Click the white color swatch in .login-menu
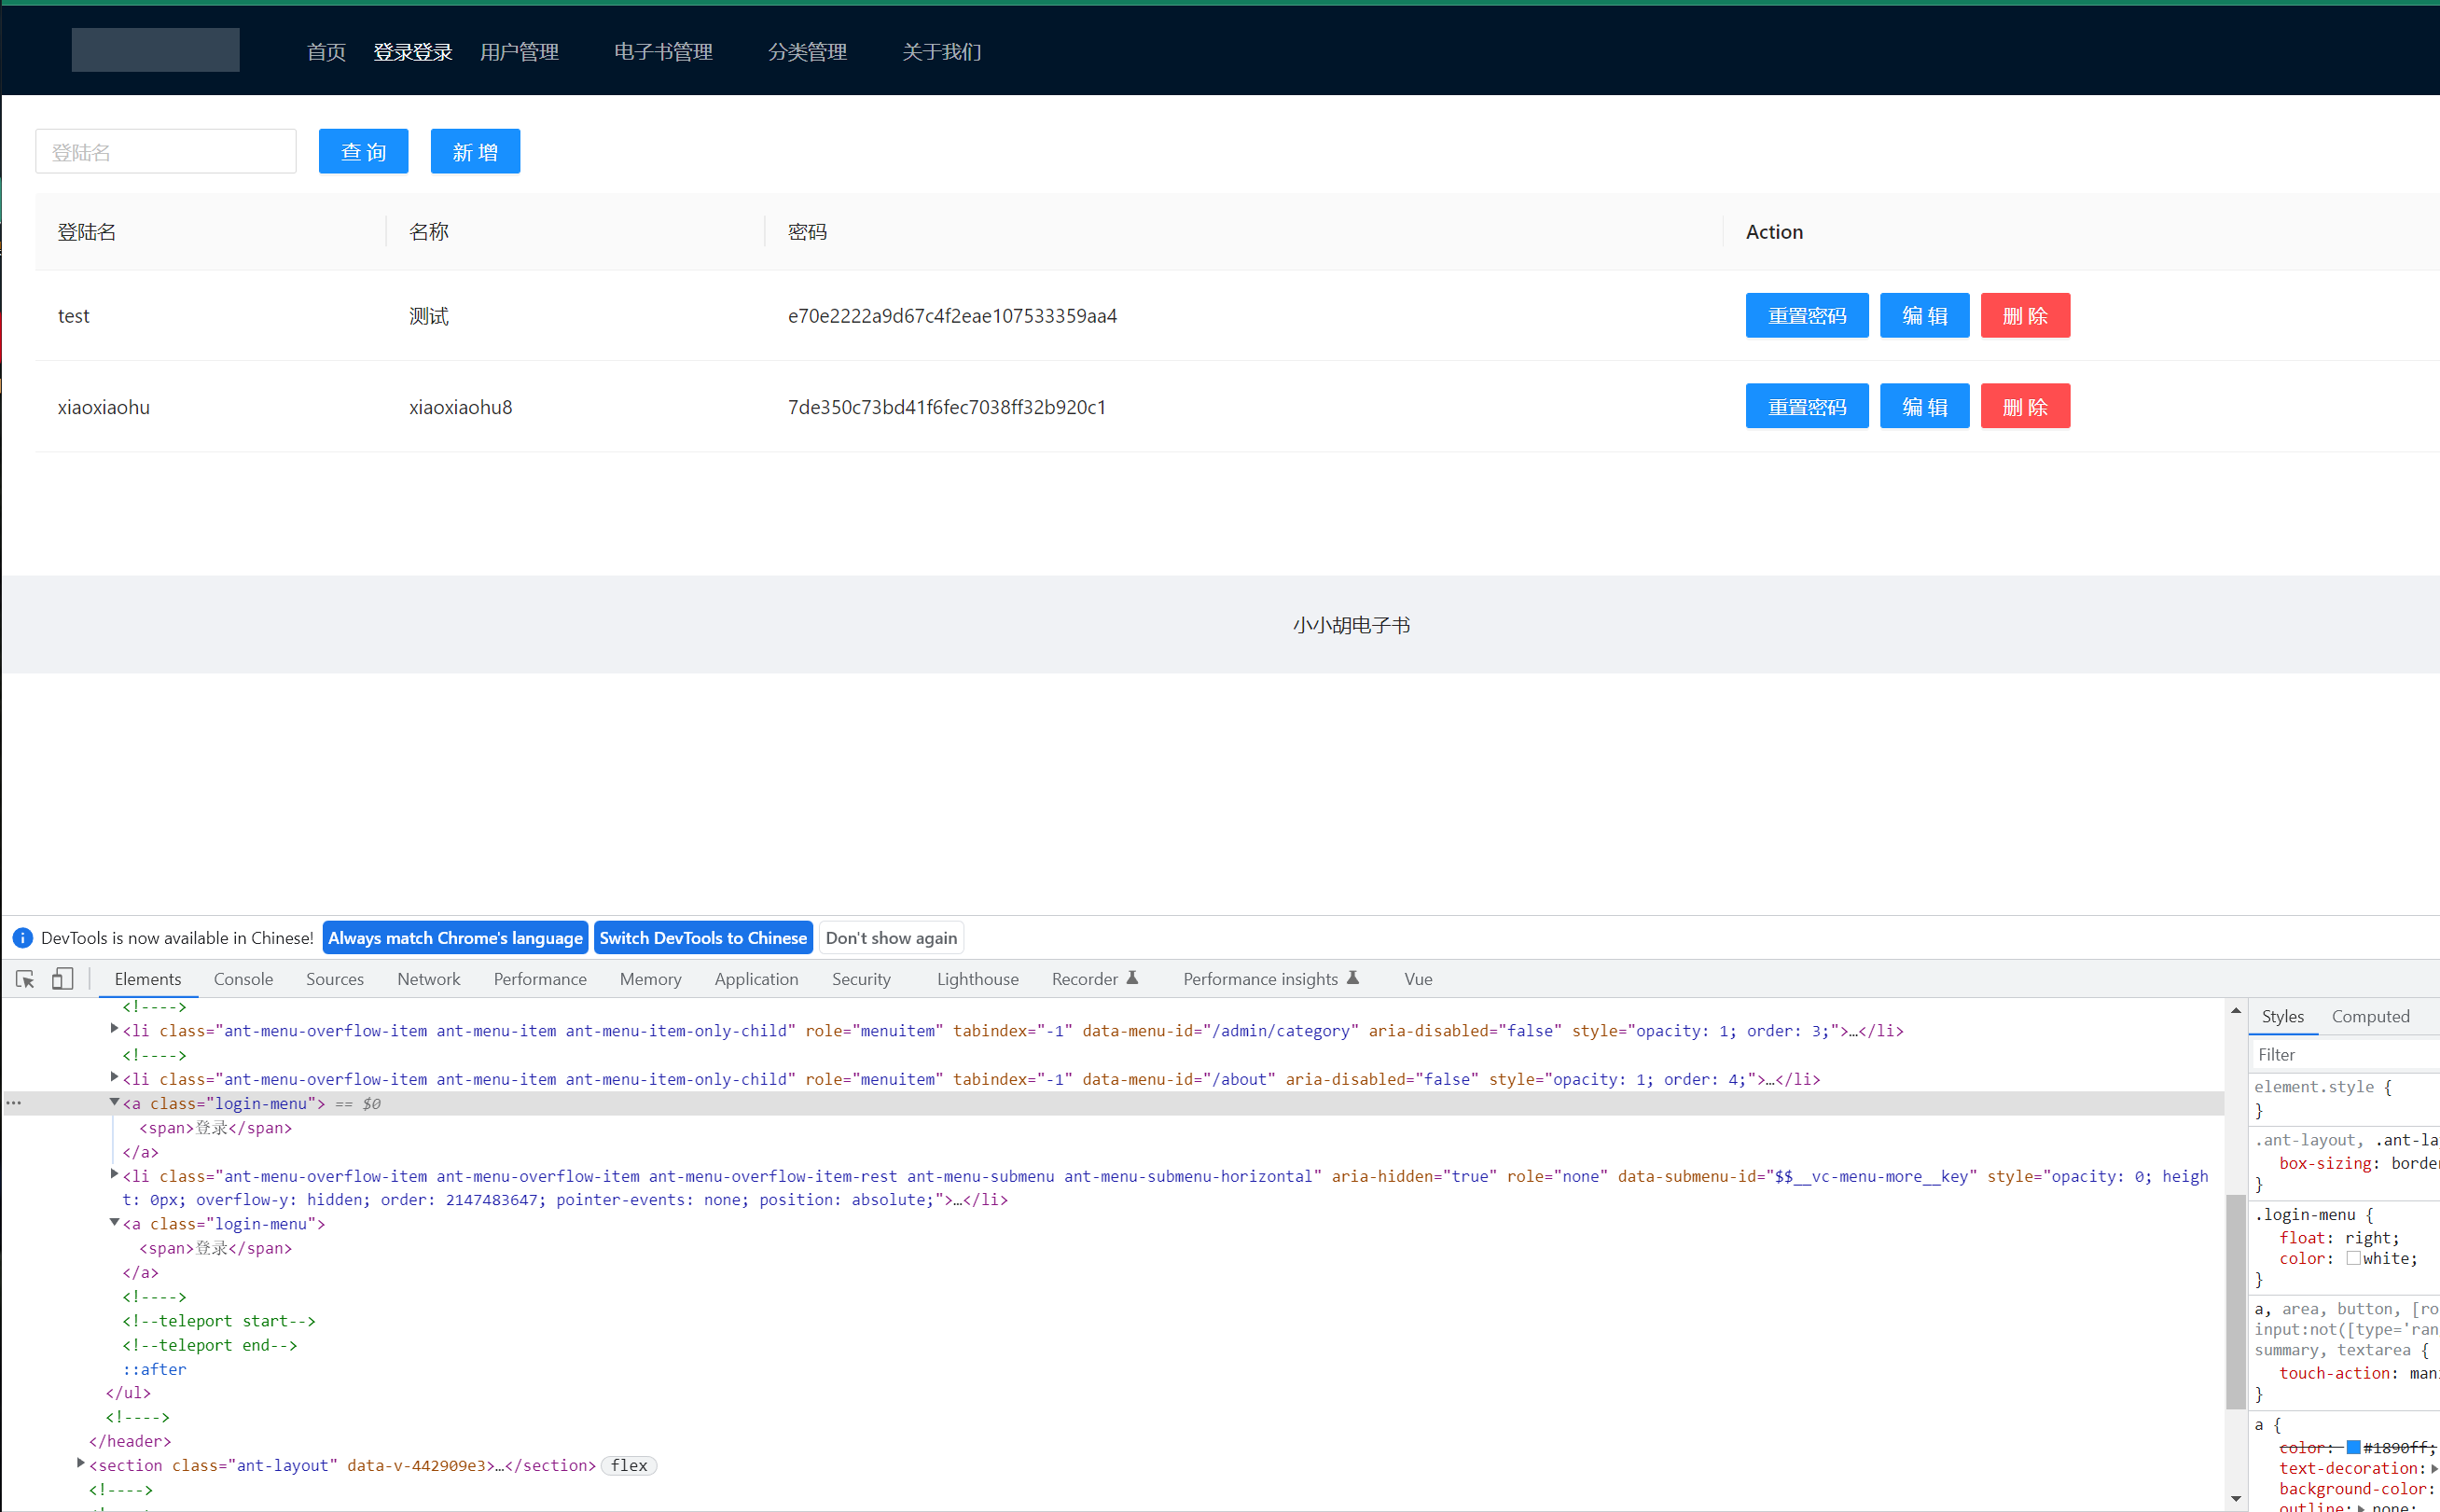The height and width of the screenshot is (1512, 2440). [2353, 1259]
